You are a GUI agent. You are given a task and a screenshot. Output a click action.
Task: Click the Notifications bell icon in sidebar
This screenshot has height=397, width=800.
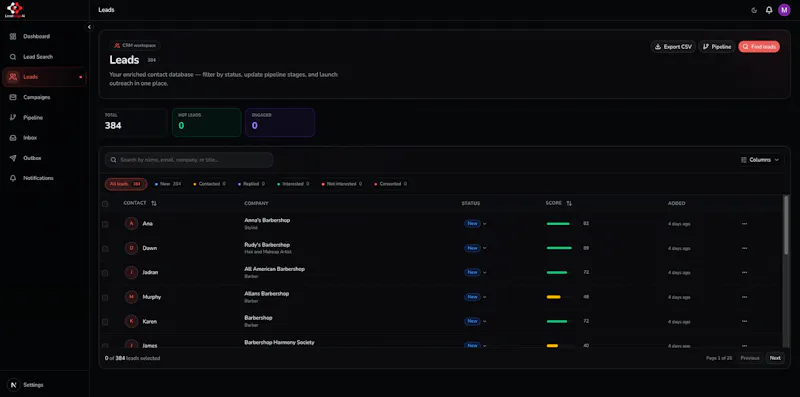click(x=13, y=178)
